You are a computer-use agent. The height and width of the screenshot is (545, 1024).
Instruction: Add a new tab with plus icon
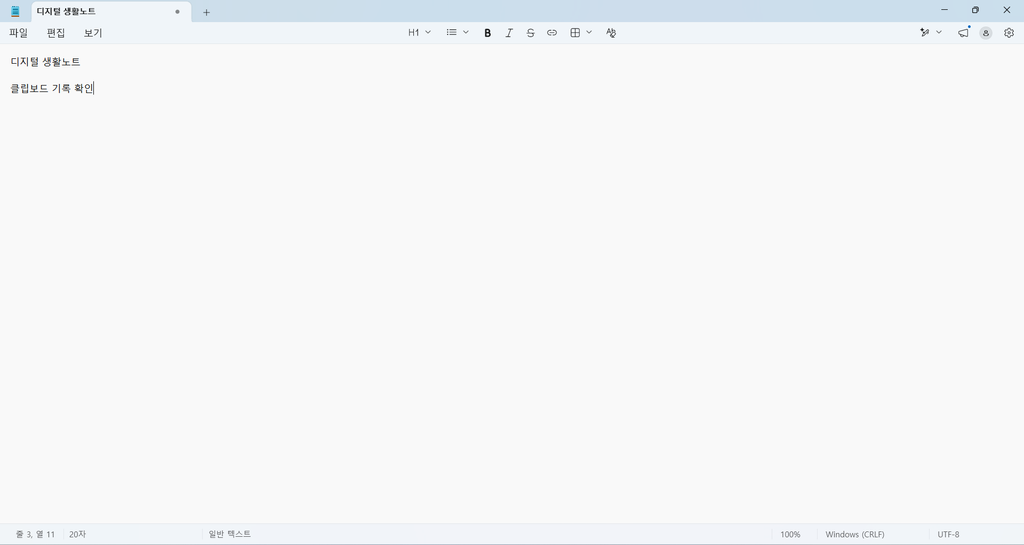point(206,12)
